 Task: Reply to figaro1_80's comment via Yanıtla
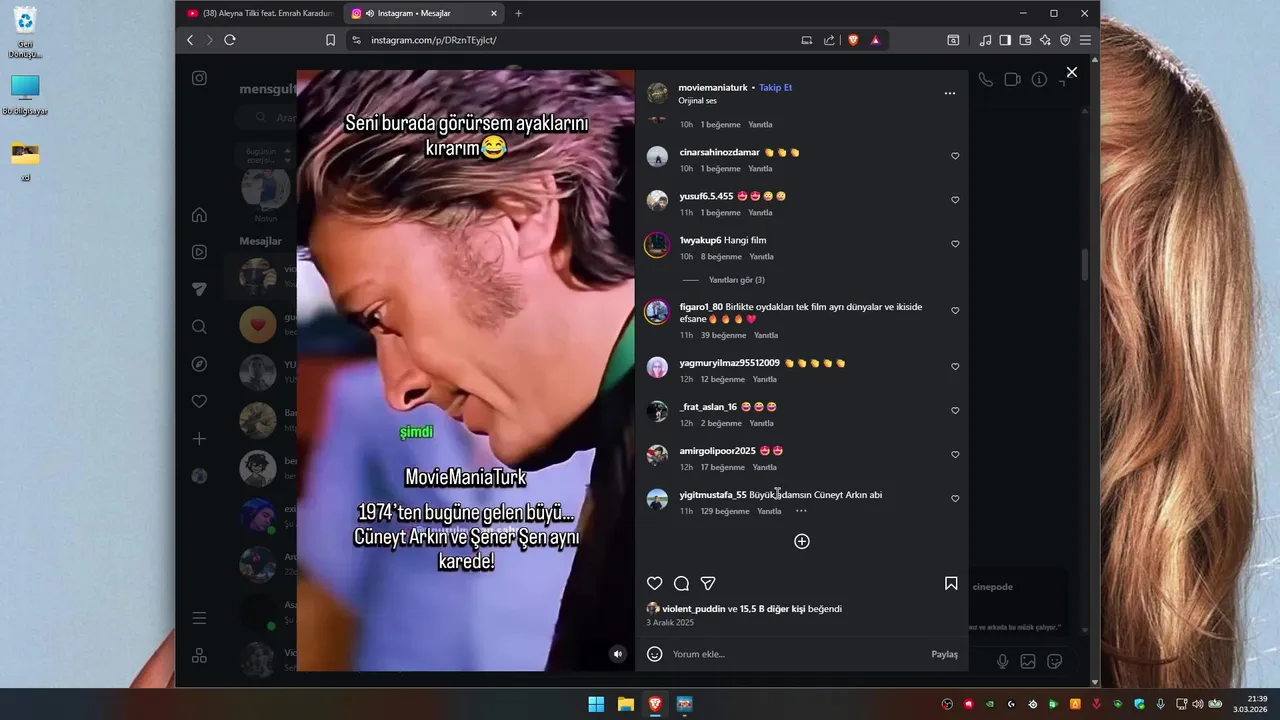766,335
